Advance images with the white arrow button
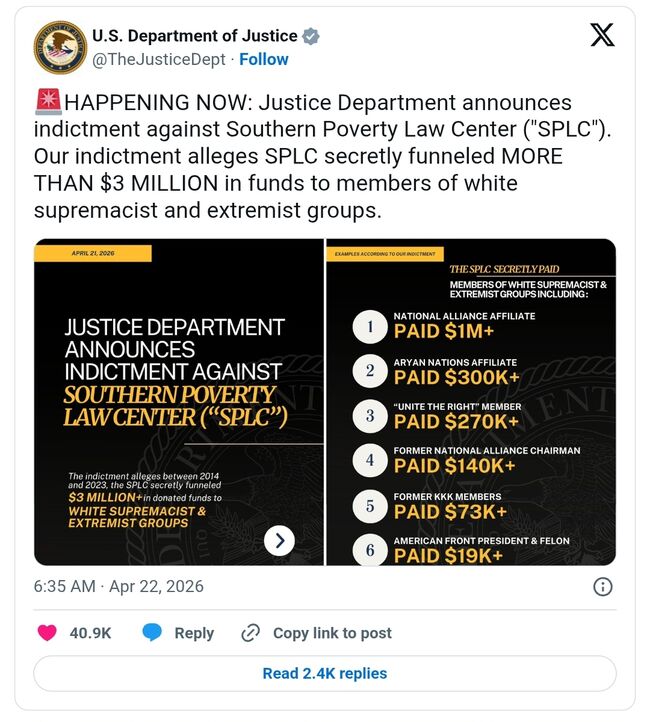Screen dimensions: 650x722 [x=280, y=541]
